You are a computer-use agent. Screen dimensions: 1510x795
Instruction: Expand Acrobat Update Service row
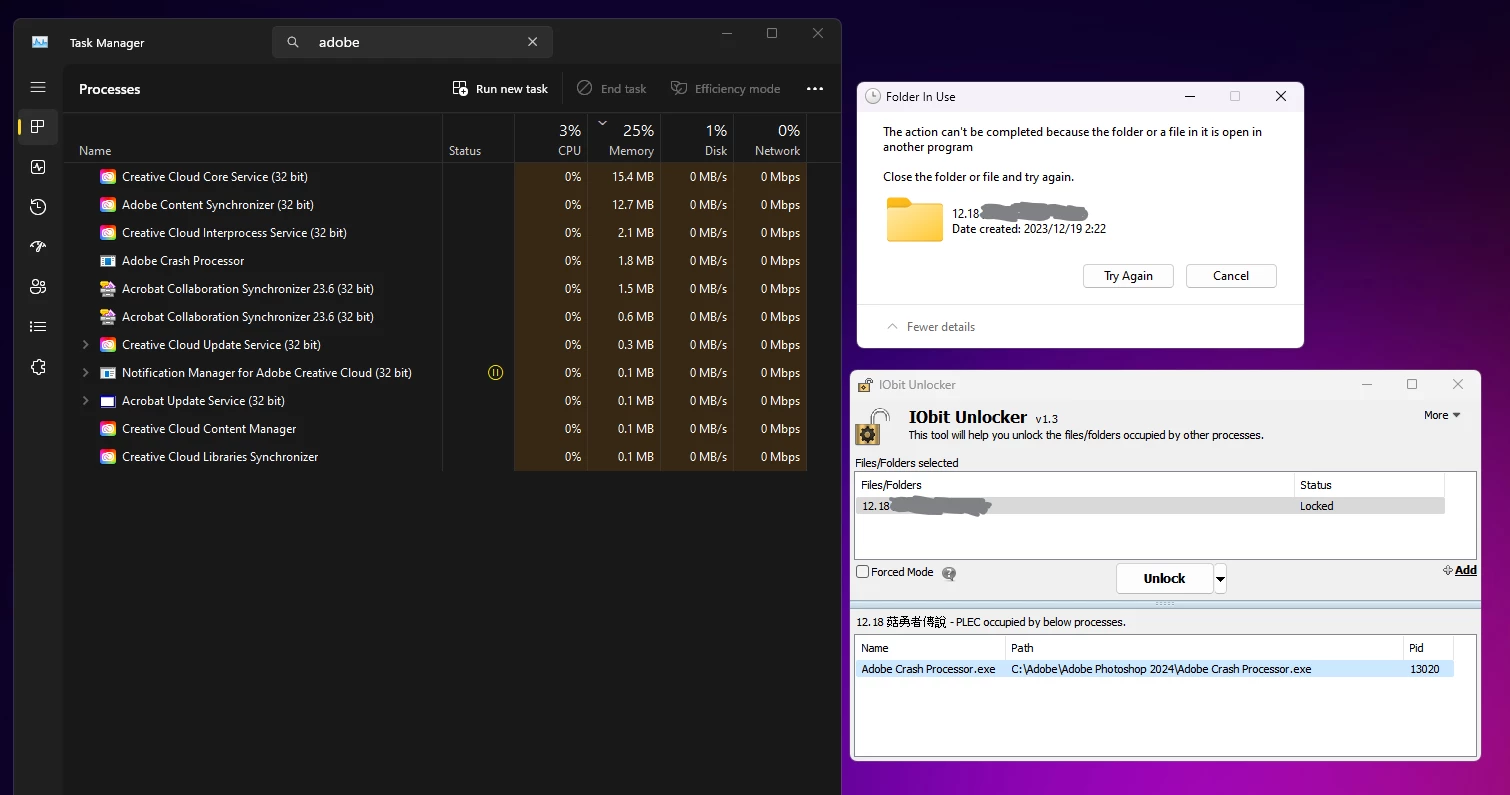pyautogui.click(x=85, y=401)
